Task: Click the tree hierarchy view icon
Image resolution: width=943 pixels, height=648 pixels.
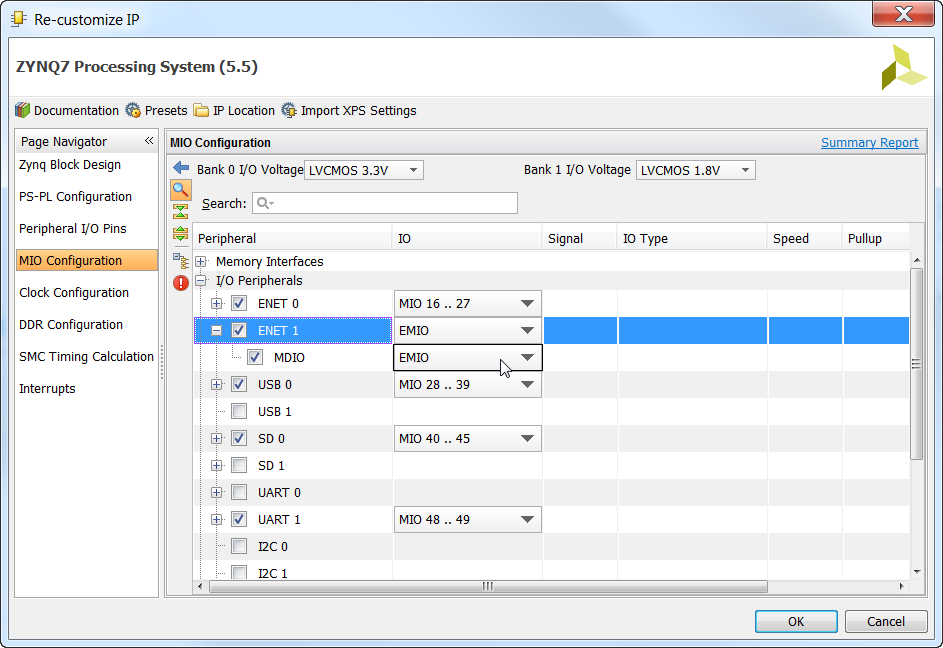Action: coord(180,261)
